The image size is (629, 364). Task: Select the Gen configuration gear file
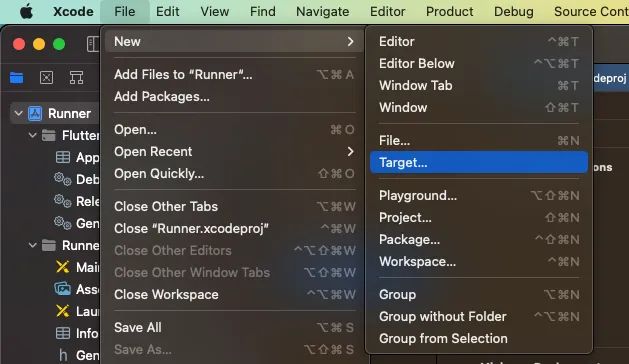coord(63,223)
